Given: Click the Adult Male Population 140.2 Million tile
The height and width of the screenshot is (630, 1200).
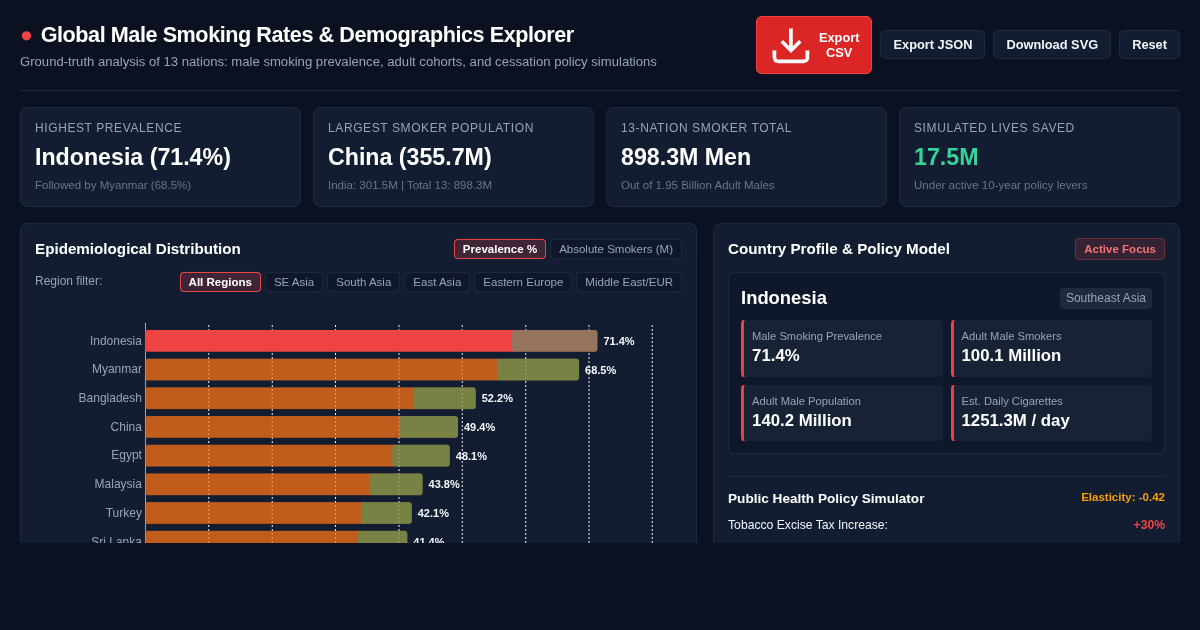Looking at the screenshot, I should pos(842,413).
